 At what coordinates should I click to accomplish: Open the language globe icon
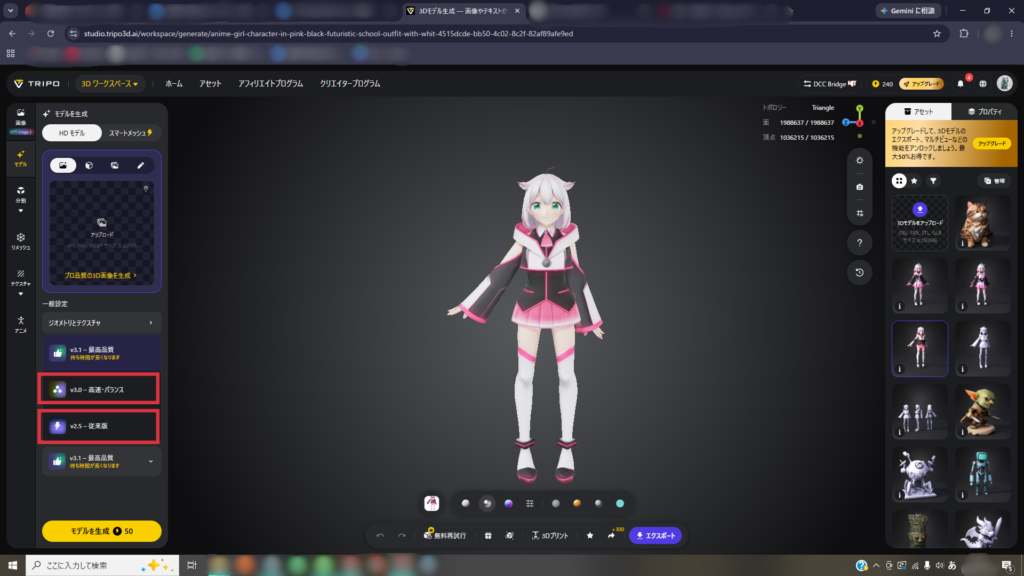982,84
